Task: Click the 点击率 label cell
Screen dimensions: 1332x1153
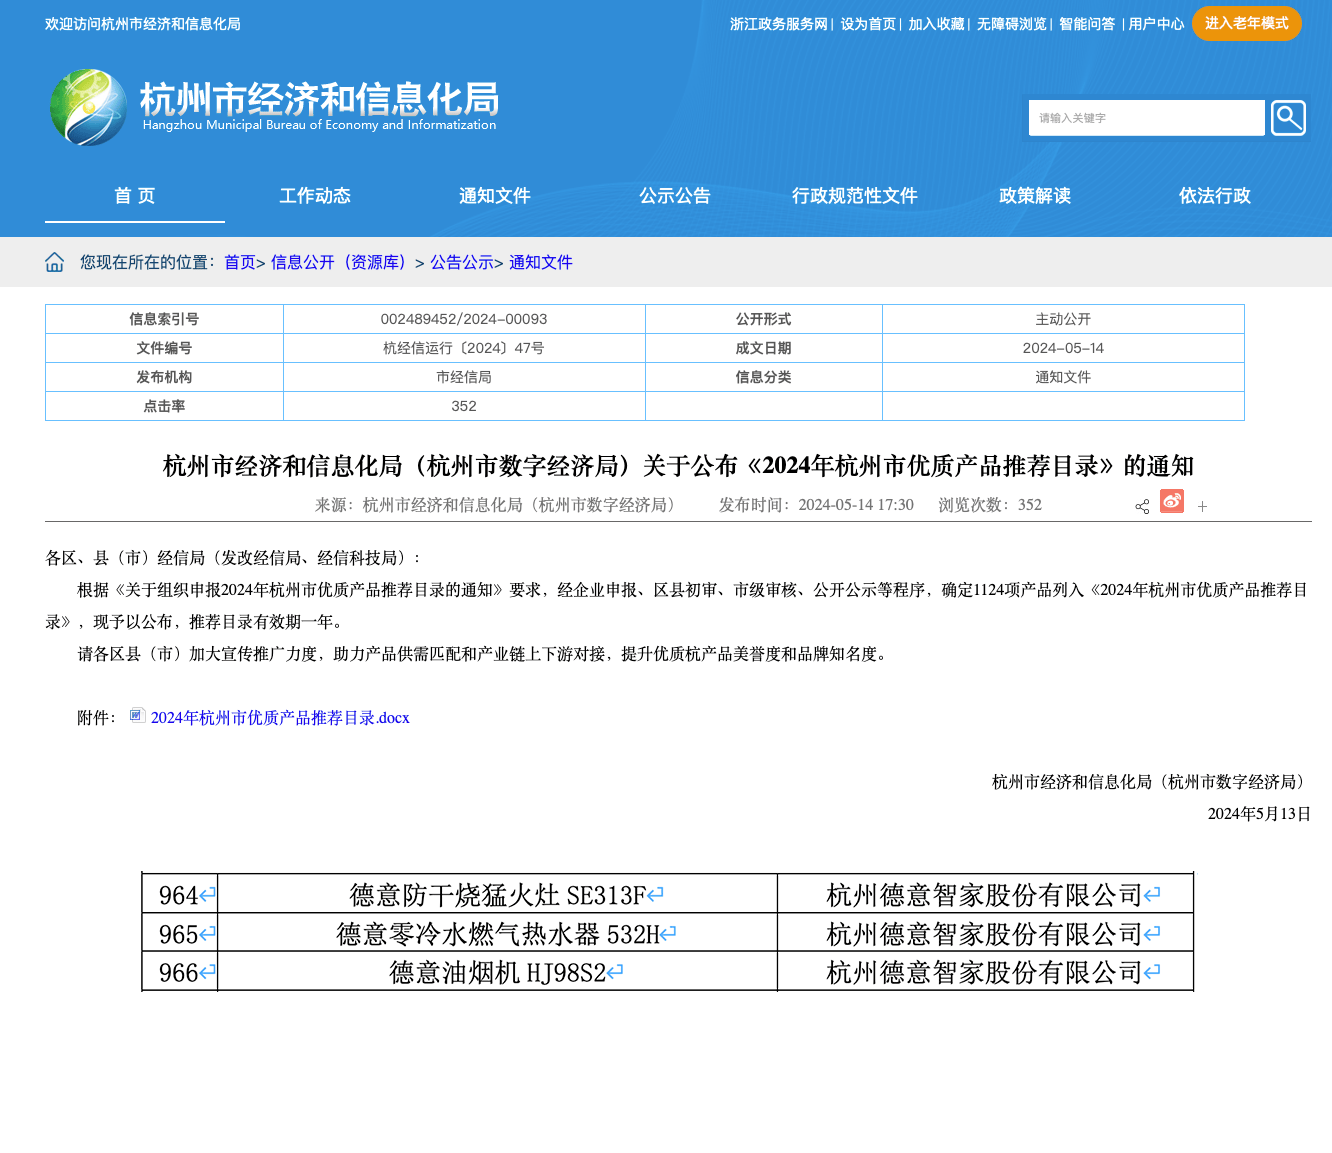Action: (164, 406)
